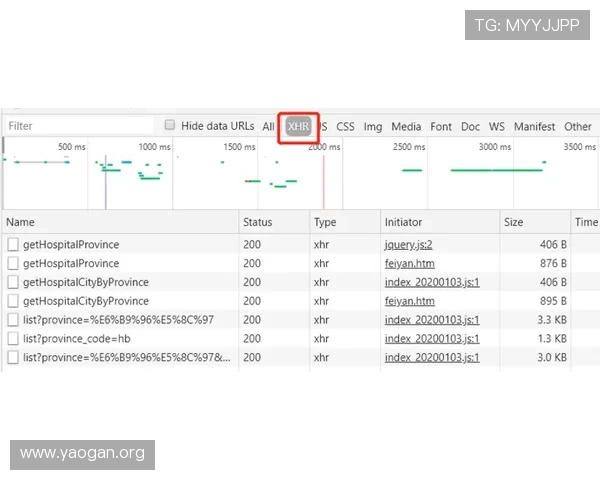Click size value 406 B of jquery.js row

coord(553,244)
